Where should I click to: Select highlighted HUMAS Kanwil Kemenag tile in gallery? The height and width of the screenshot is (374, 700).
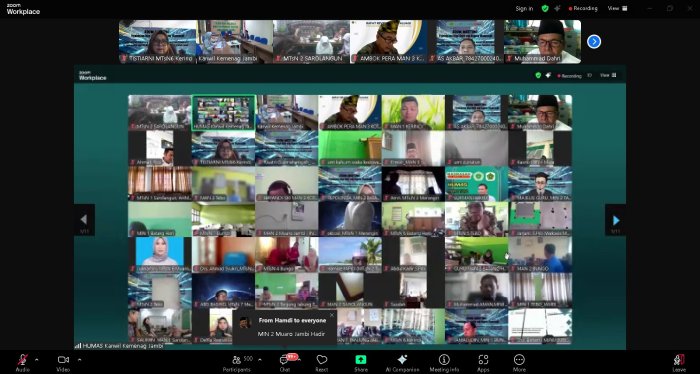tap(223, 112)
